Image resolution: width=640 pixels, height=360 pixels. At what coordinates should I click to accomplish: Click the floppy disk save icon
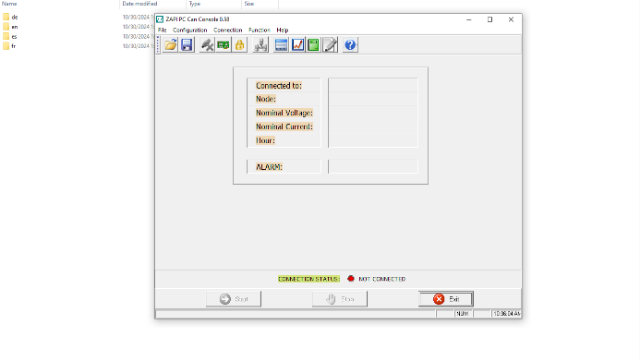pos(187,45)
